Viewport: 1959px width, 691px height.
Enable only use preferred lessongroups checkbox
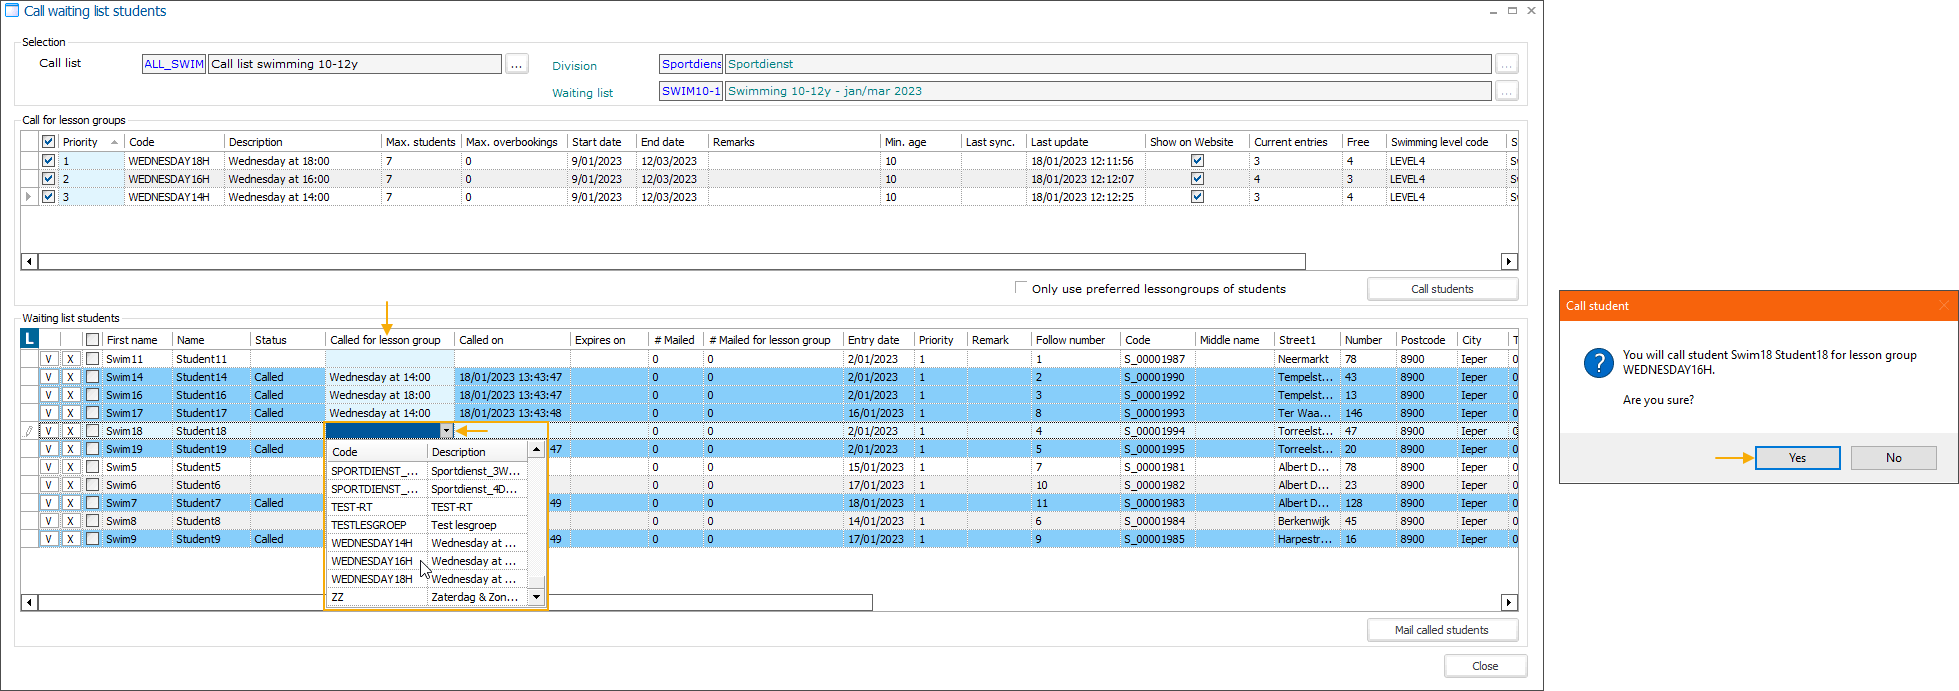click(1021, 288)
